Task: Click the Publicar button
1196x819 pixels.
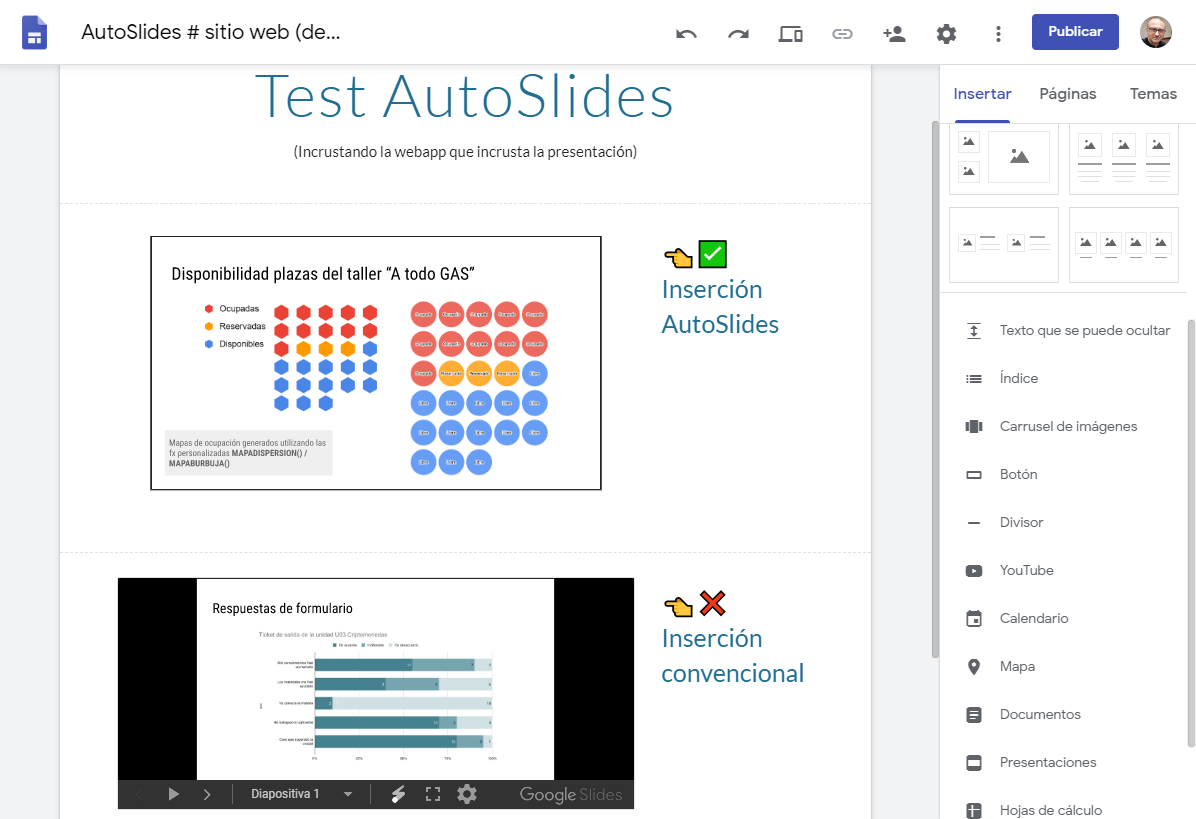Action: click(x=1075, y=31)
